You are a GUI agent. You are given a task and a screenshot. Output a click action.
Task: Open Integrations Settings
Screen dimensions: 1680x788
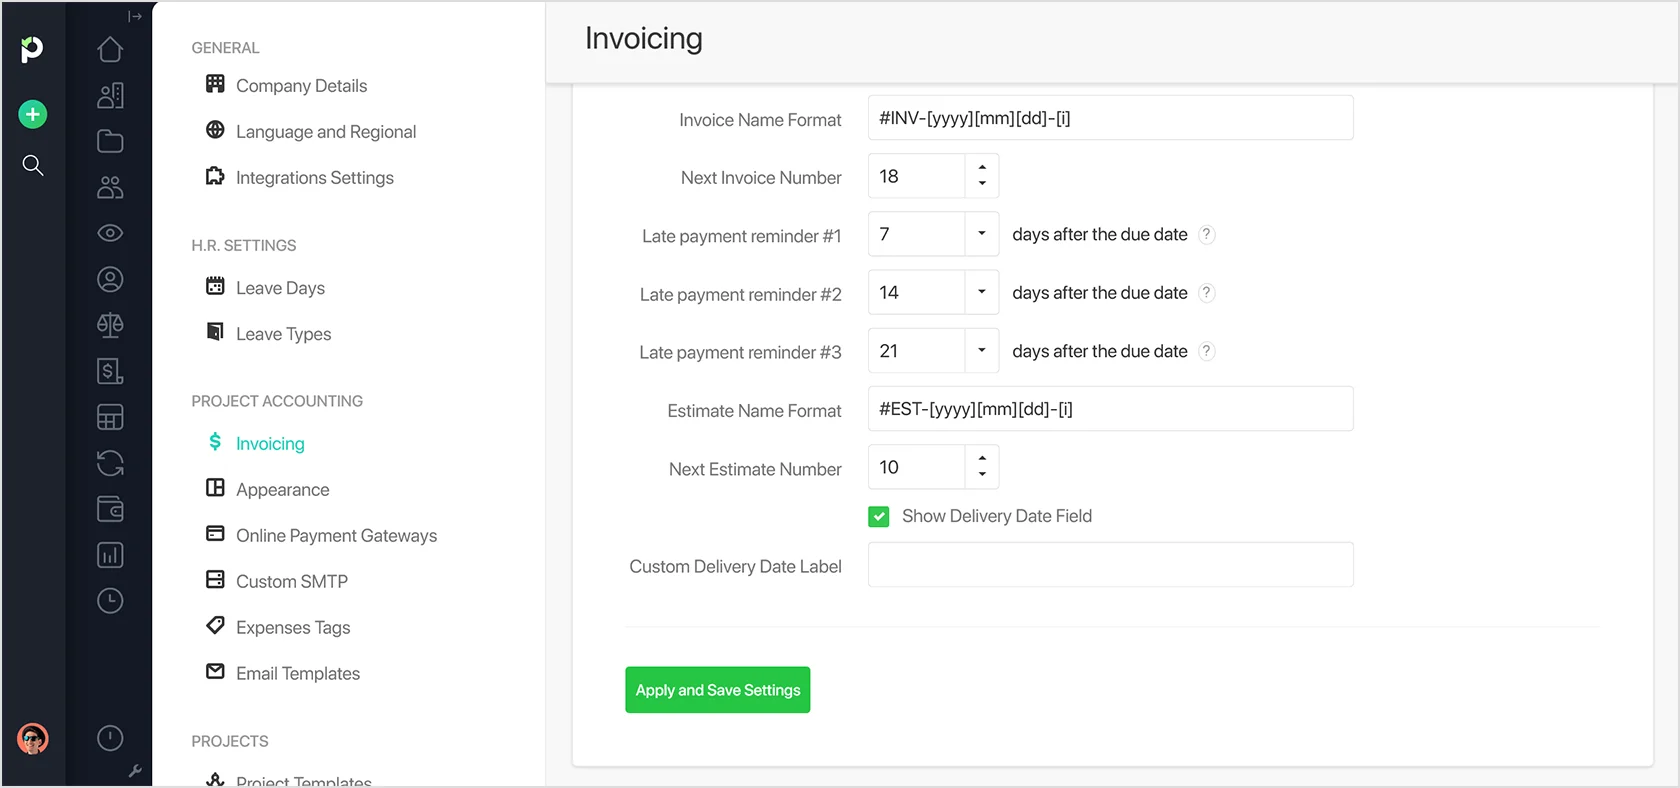(x=299, y=178)
